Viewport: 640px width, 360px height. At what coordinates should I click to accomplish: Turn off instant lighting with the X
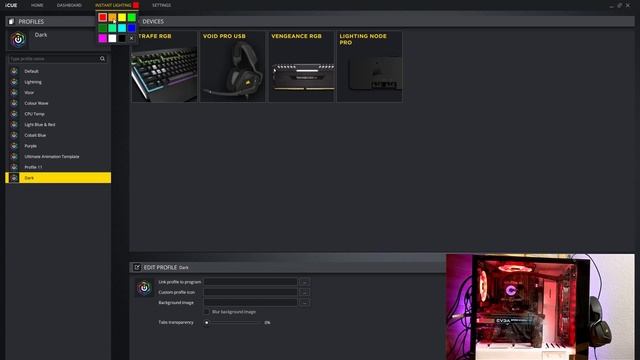click(x=131, y=38)
